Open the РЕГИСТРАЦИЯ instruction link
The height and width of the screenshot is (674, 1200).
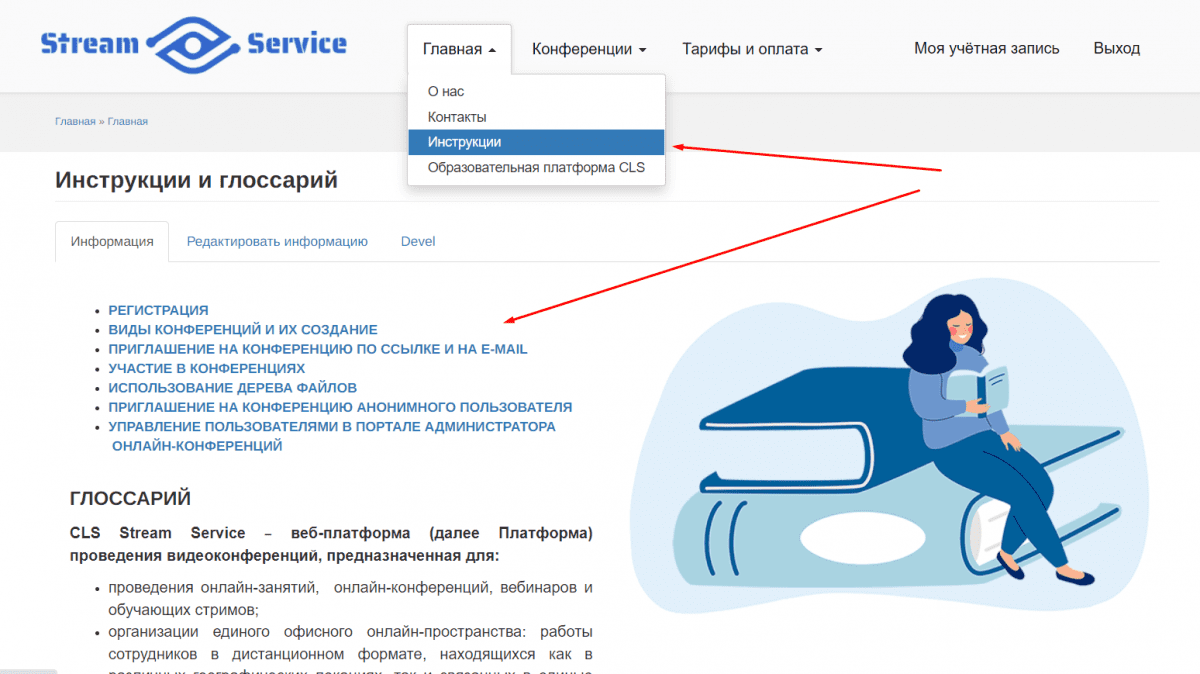pyautogui.click(x=158, y=310)
